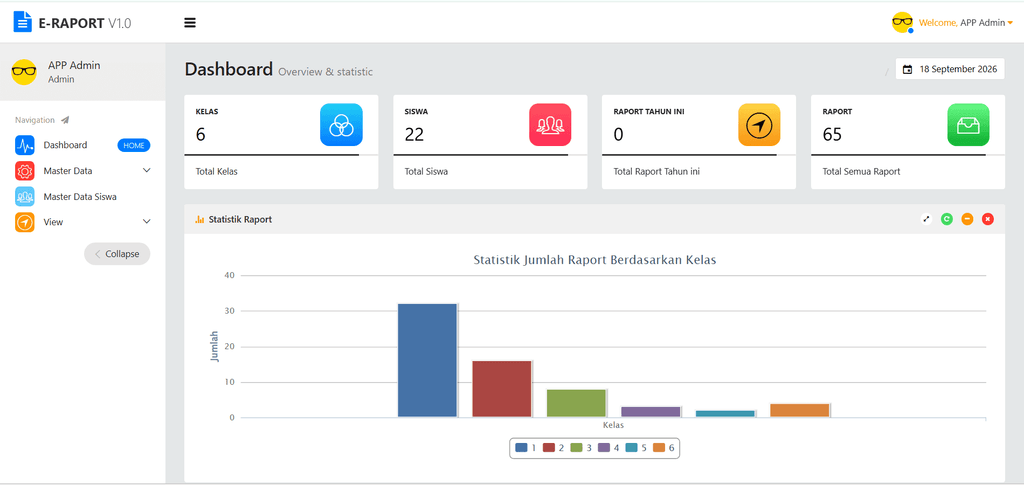The width and height of the screenshot is (1024, 485).
Task: Click the calendar icon beside date
Action: 908,69
